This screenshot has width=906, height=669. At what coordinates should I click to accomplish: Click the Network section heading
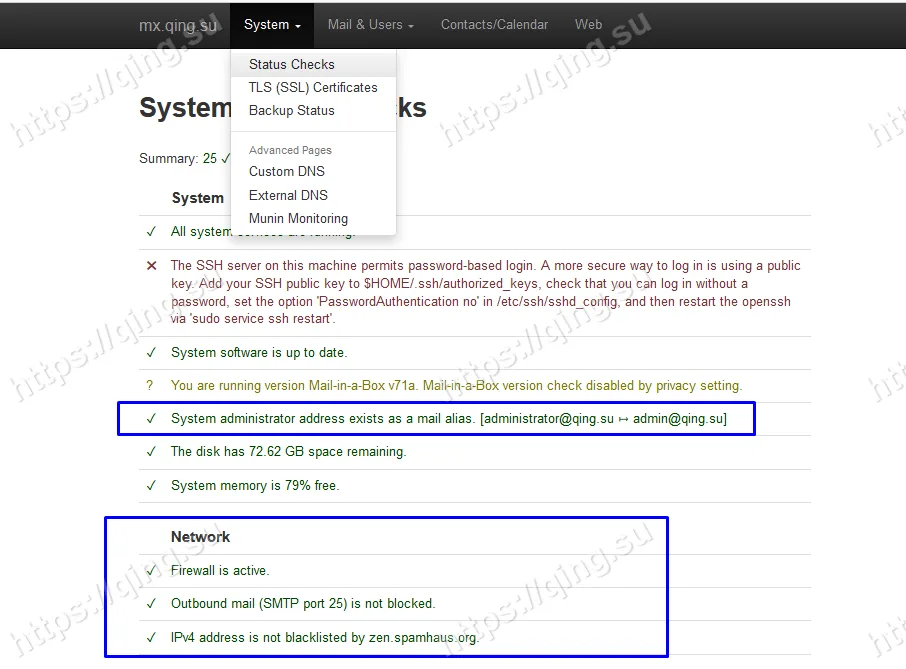pyautogui.click(x=200, y=537)
